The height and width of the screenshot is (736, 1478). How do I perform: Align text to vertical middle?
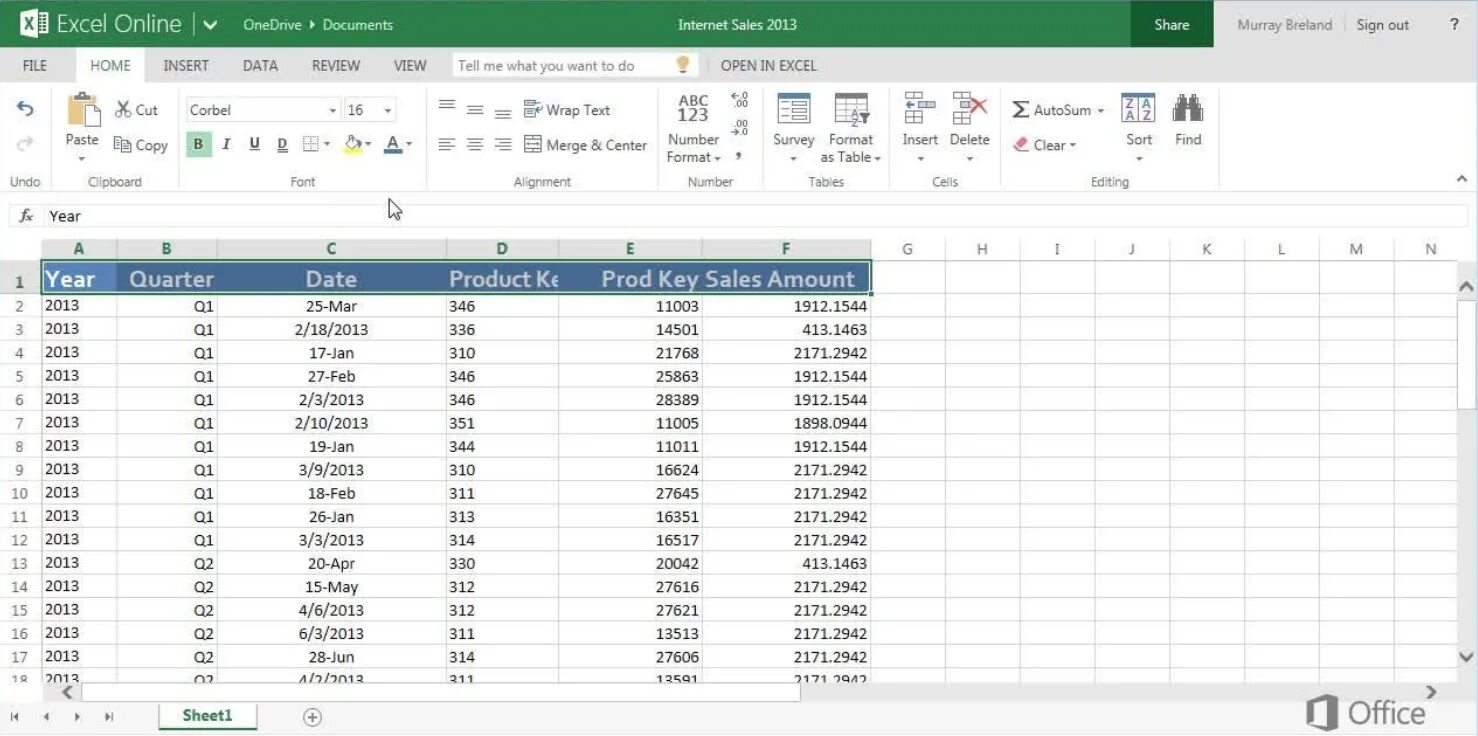coord(475,110)
